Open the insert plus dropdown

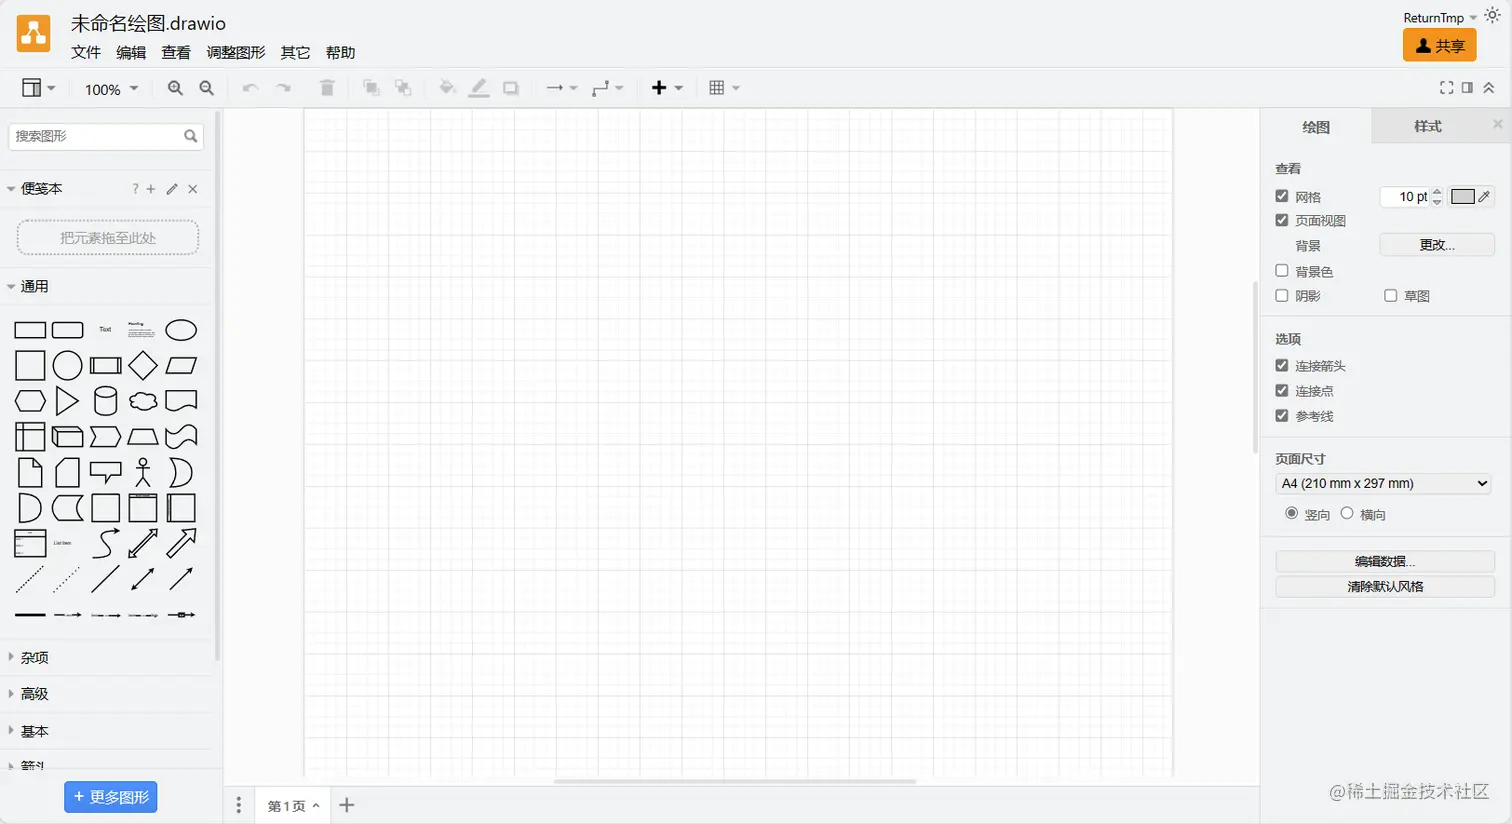(x=667, y=88)
